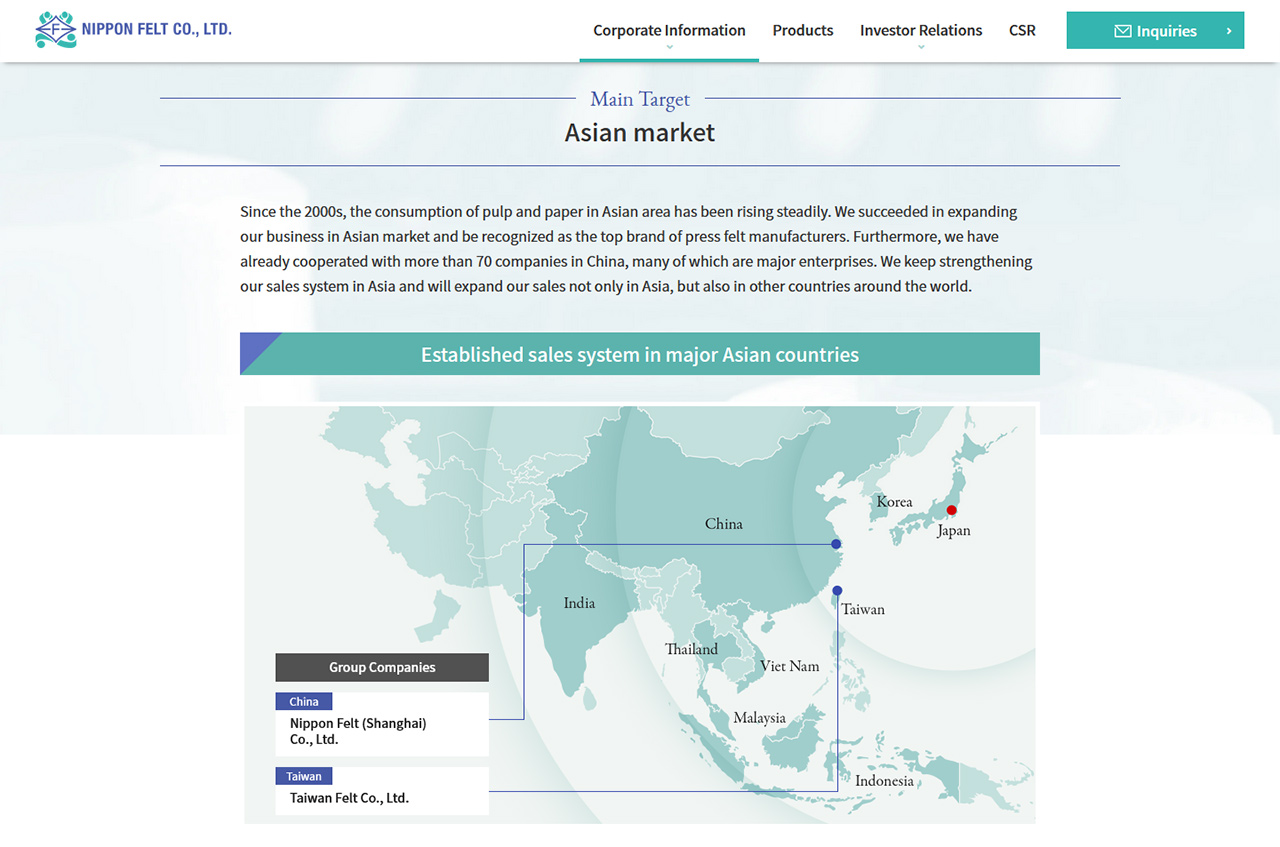Screen dimensions: 1280x847
Task: Open the Corporate Information menu
Action: click(669, 31)
